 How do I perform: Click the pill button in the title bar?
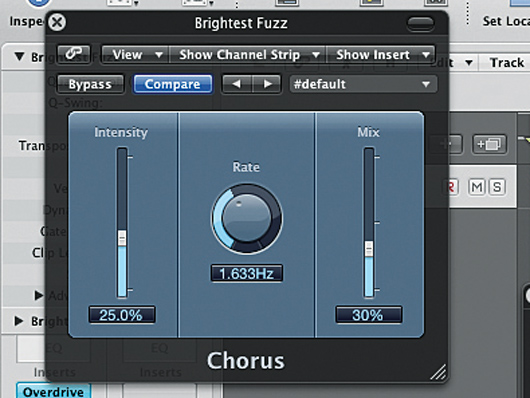[x=420, y=24]
